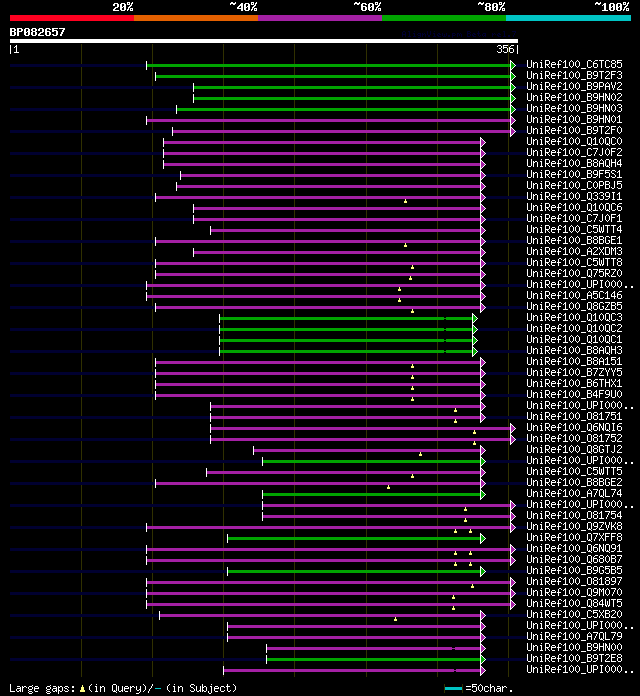Screen dimensions: 640x696
Task: Pick the UniRef100_C5WTT4 hit
Action: [x=574, y=229]
